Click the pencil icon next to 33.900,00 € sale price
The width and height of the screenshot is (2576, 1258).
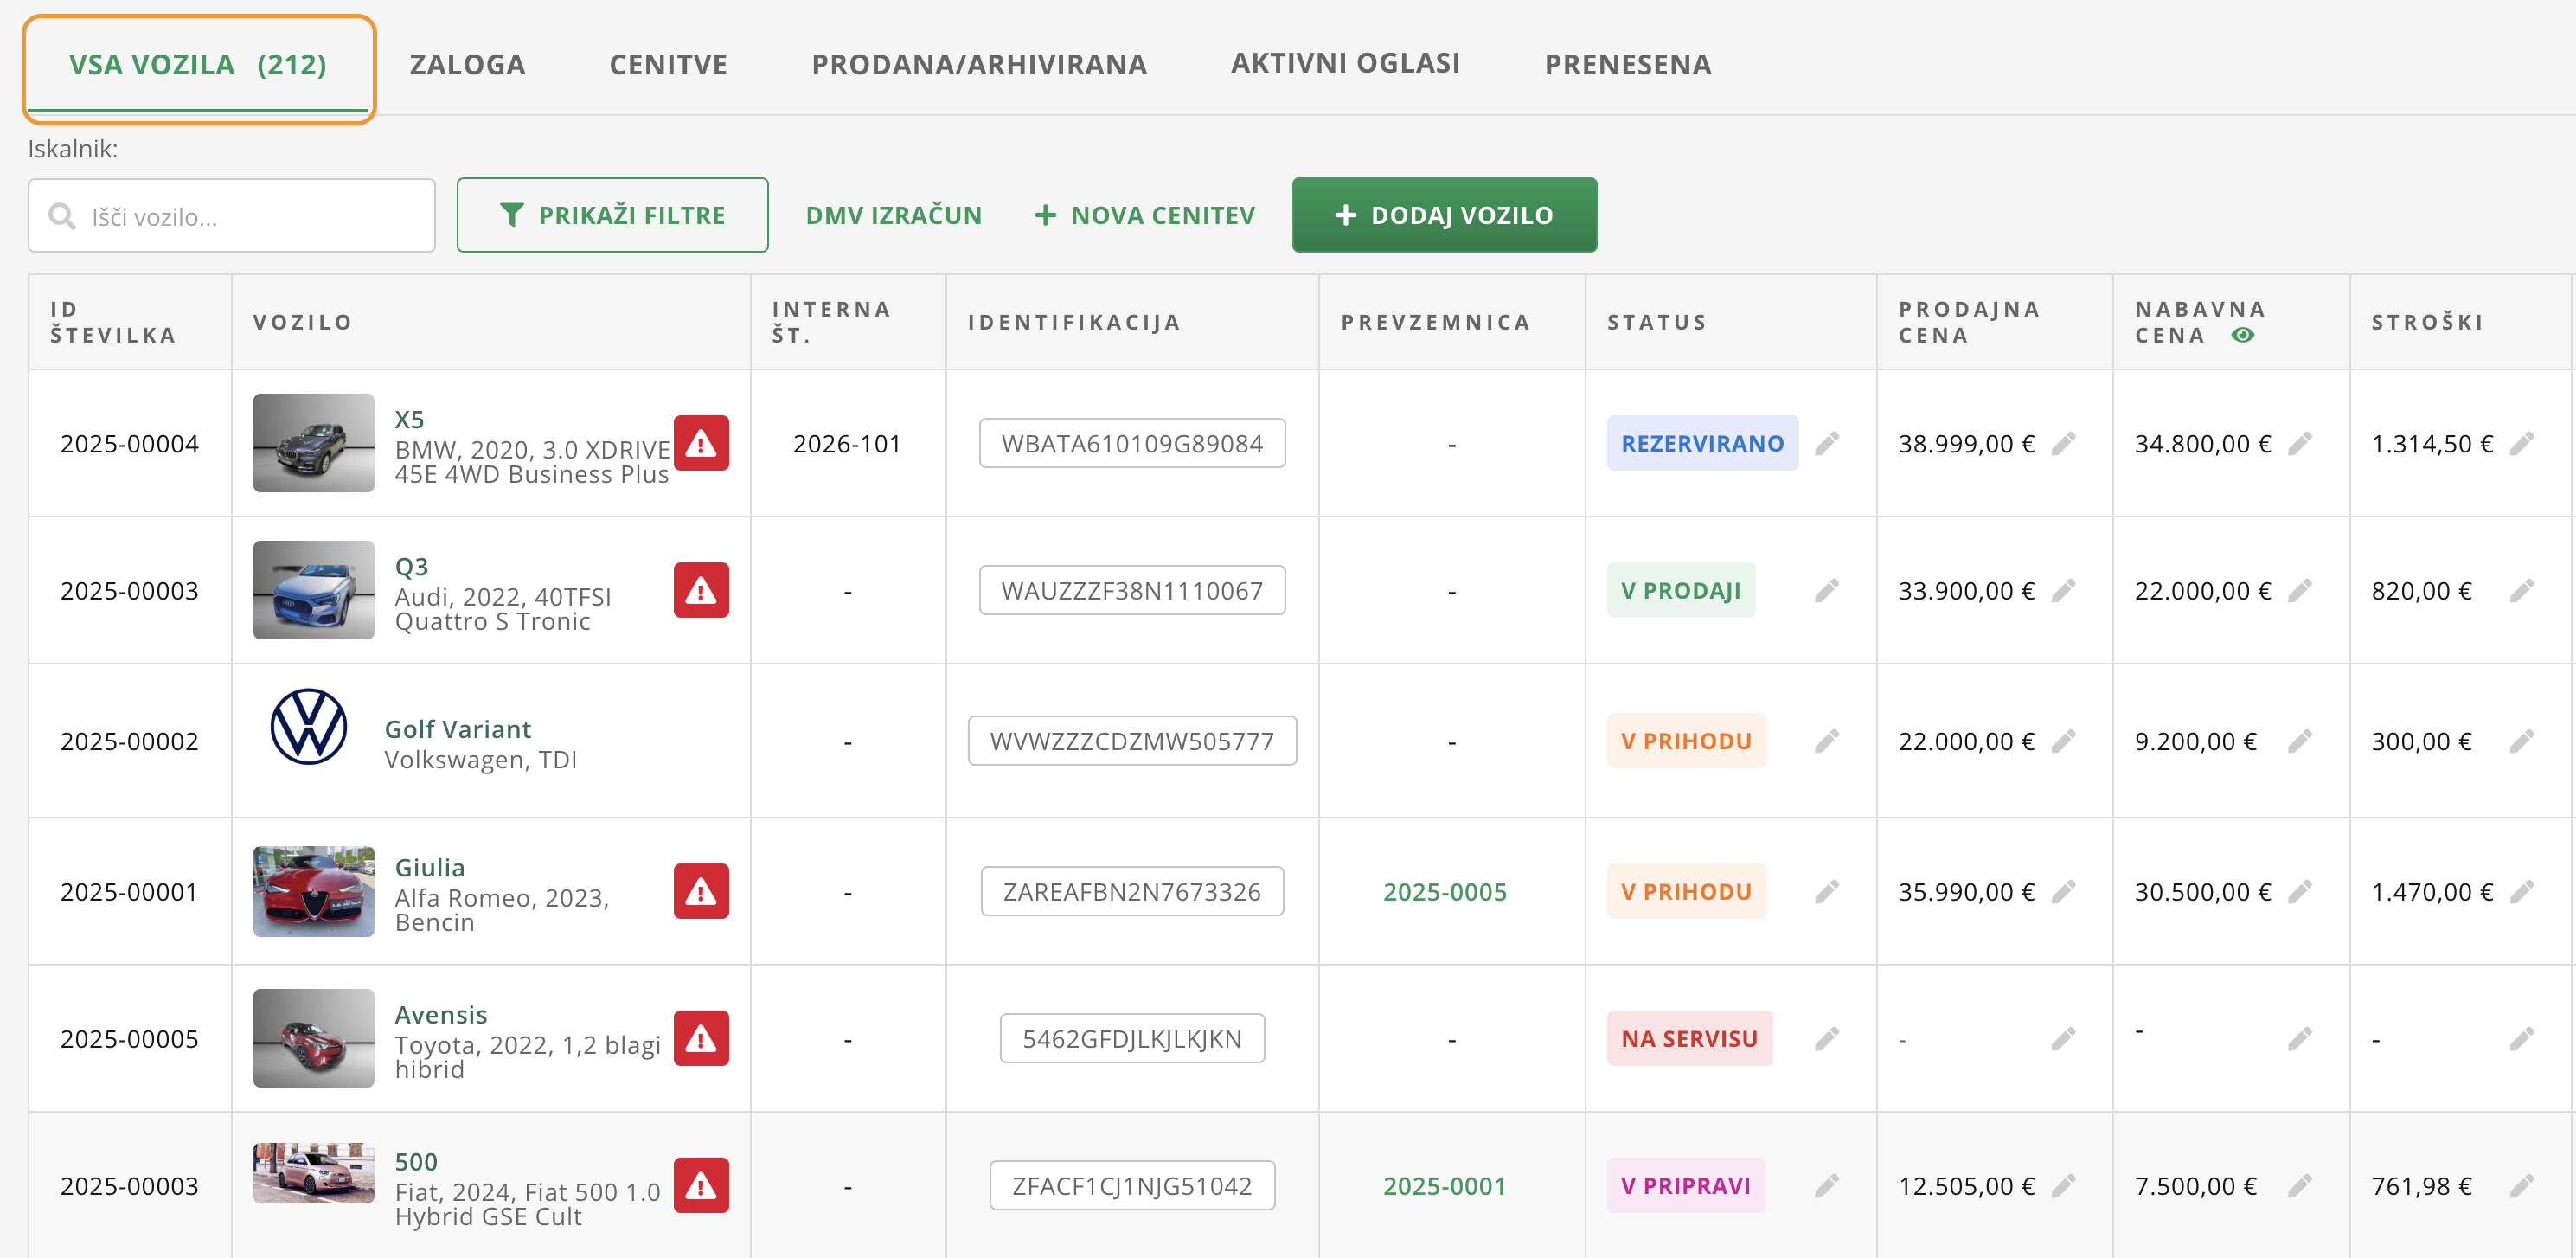[2062, 591]
